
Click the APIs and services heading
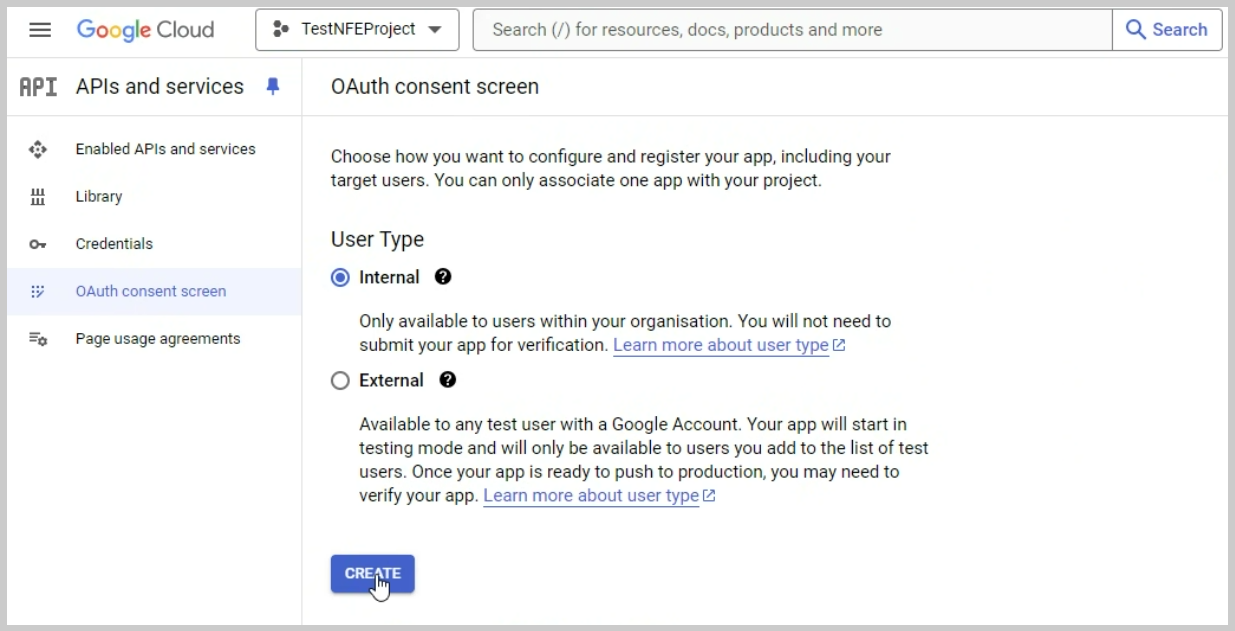tap(160, 87)
